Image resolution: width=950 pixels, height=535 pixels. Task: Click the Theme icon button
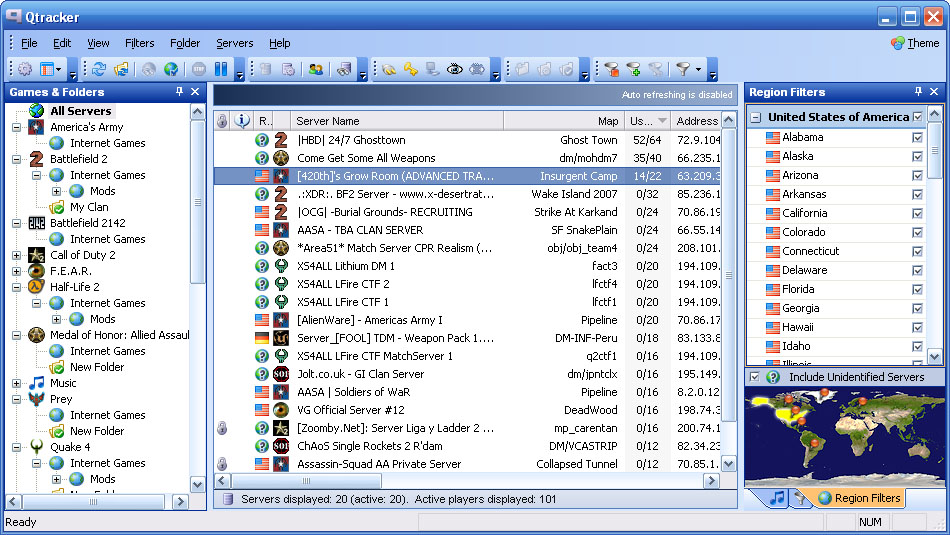[x=915, y=43]
